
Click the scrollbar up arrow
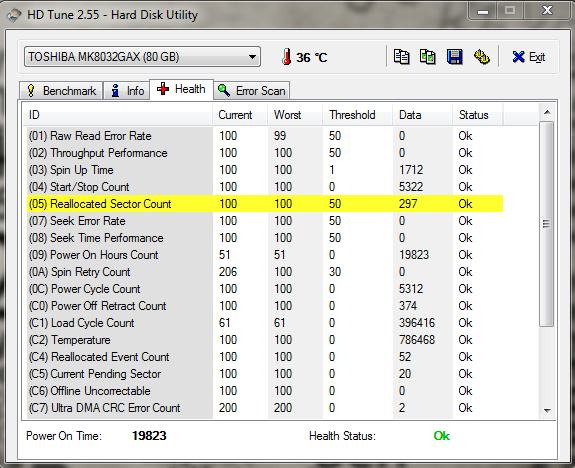tap(547, 113)
